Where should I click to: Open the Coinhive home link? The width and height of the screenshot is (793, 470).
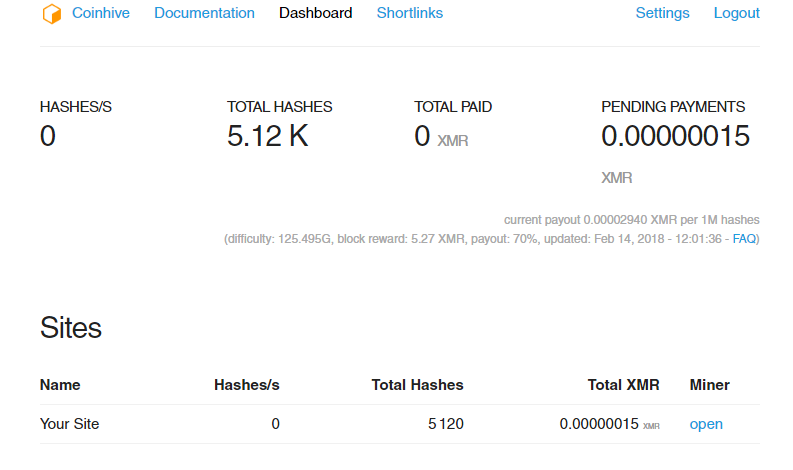[x=101, y=13]
